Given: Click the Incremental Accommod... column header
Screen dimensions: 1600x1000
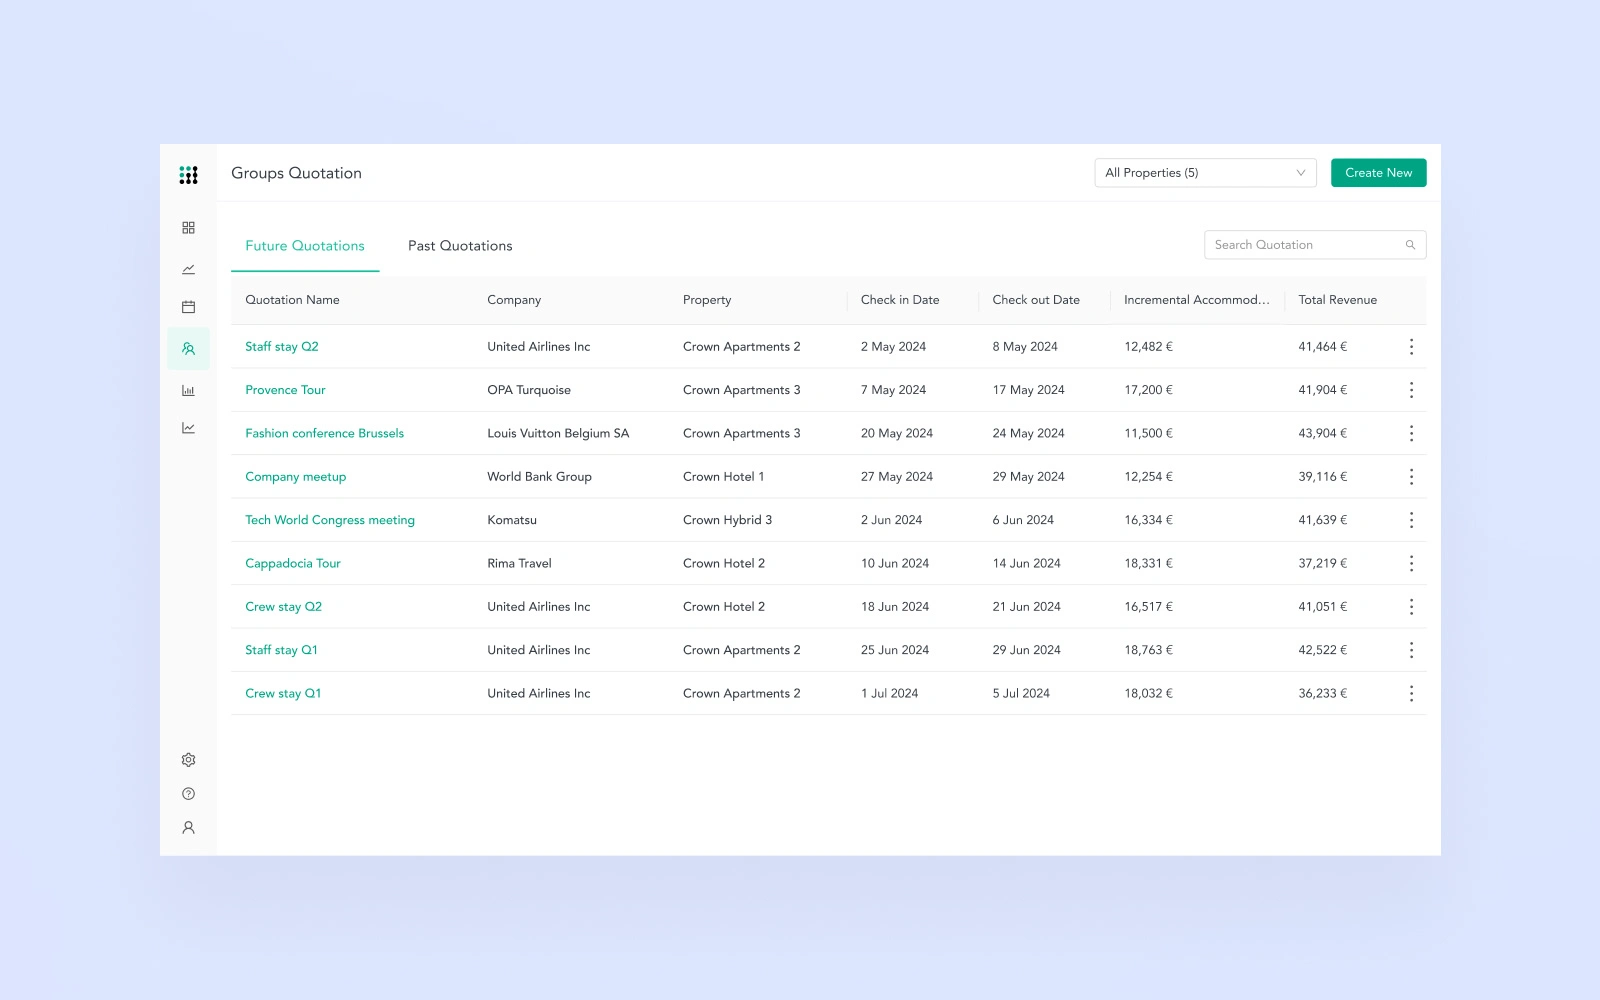Looking at the screenshot, I should (x=1197, y=300).
